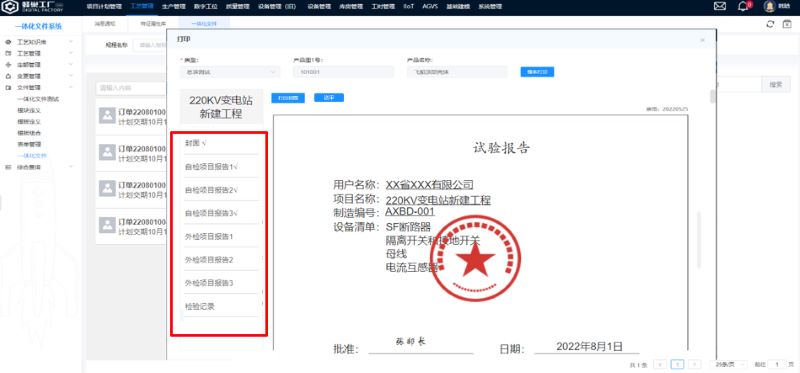Select page 1 in pagination

tap(678, 364)
